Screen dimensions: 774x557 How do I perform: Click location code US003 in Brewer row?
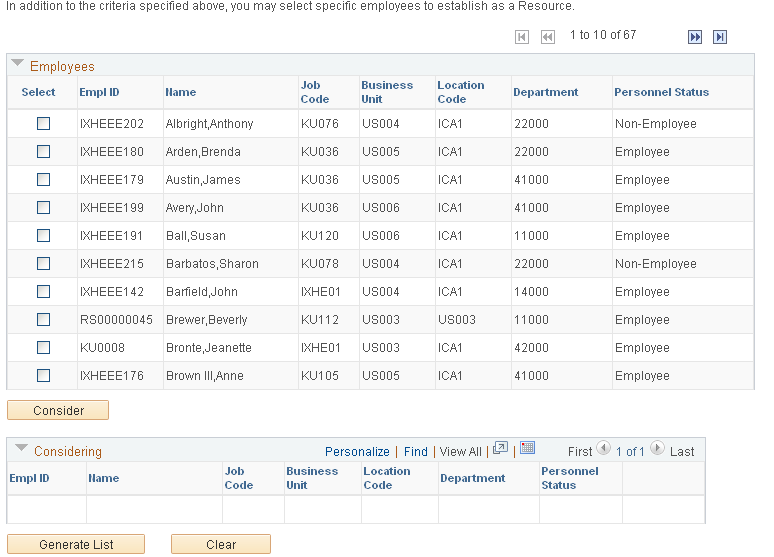(x=457, y=320)
